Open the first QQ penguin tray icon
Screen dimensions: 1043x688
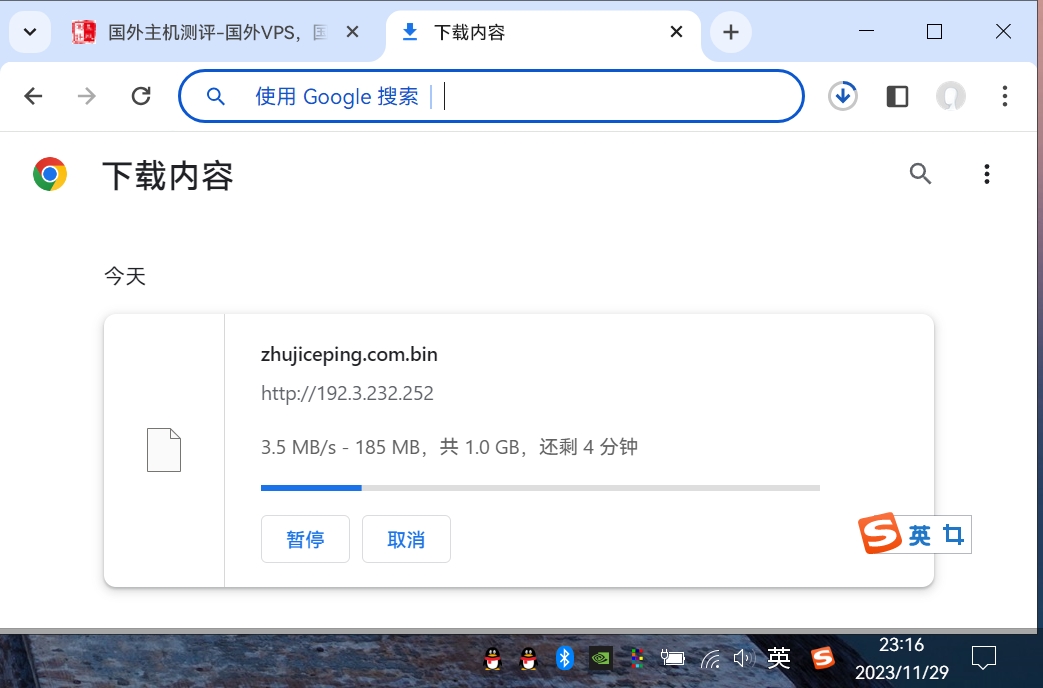point(492,659)
